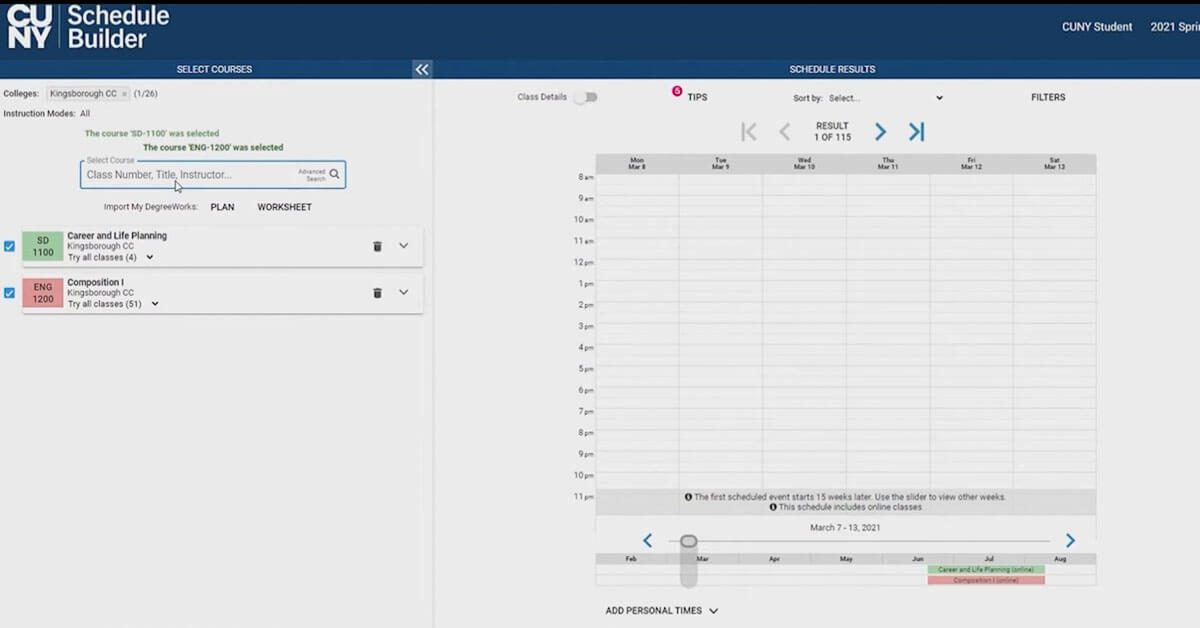Image resolution: width=1200 pixels, height=628 pixels.
Task: Import DegreeWorks Worksheet
Action: [284, 207]
